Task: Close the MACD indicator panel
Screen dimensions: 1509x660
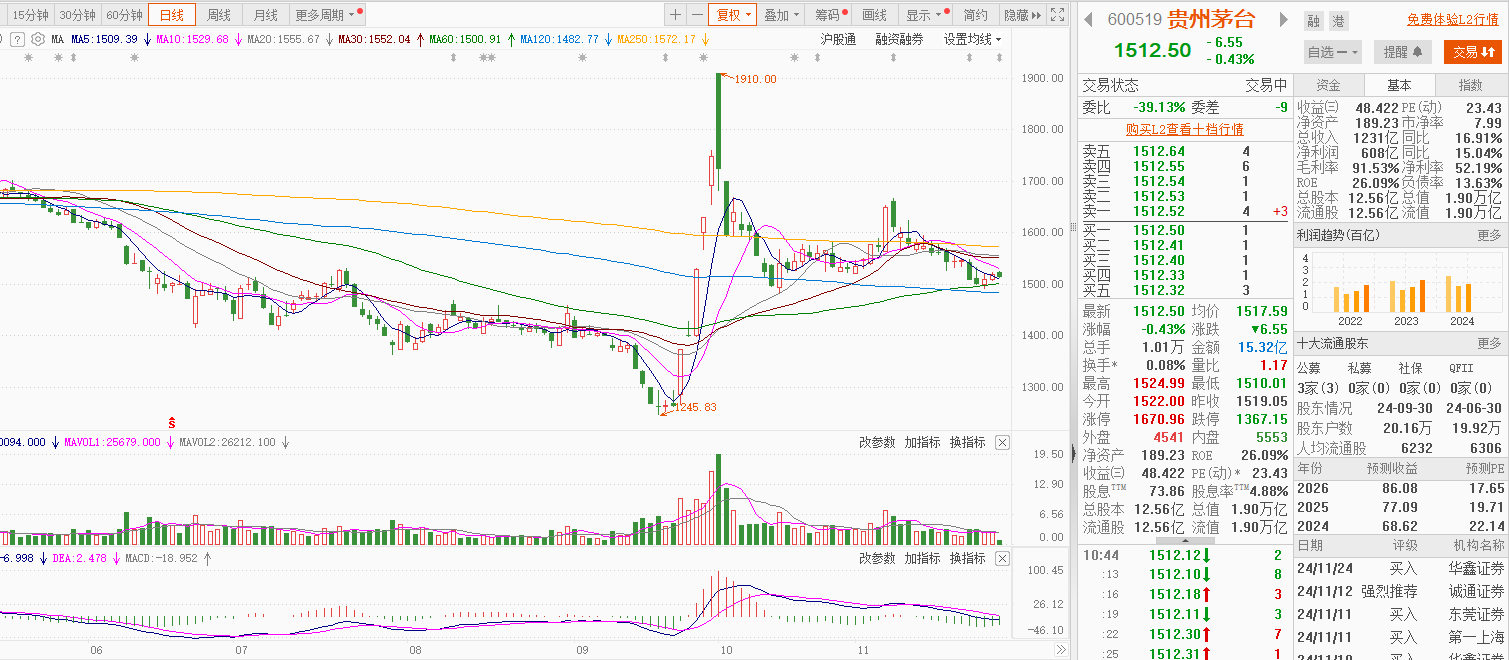Action: click(1002, 557)
